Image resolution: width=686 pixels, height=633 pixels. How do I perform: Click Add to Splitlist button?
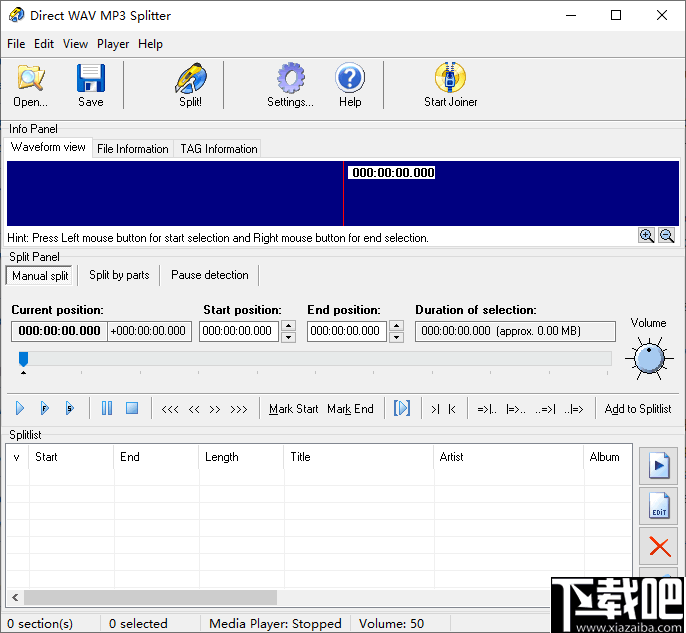pos(637,409)
